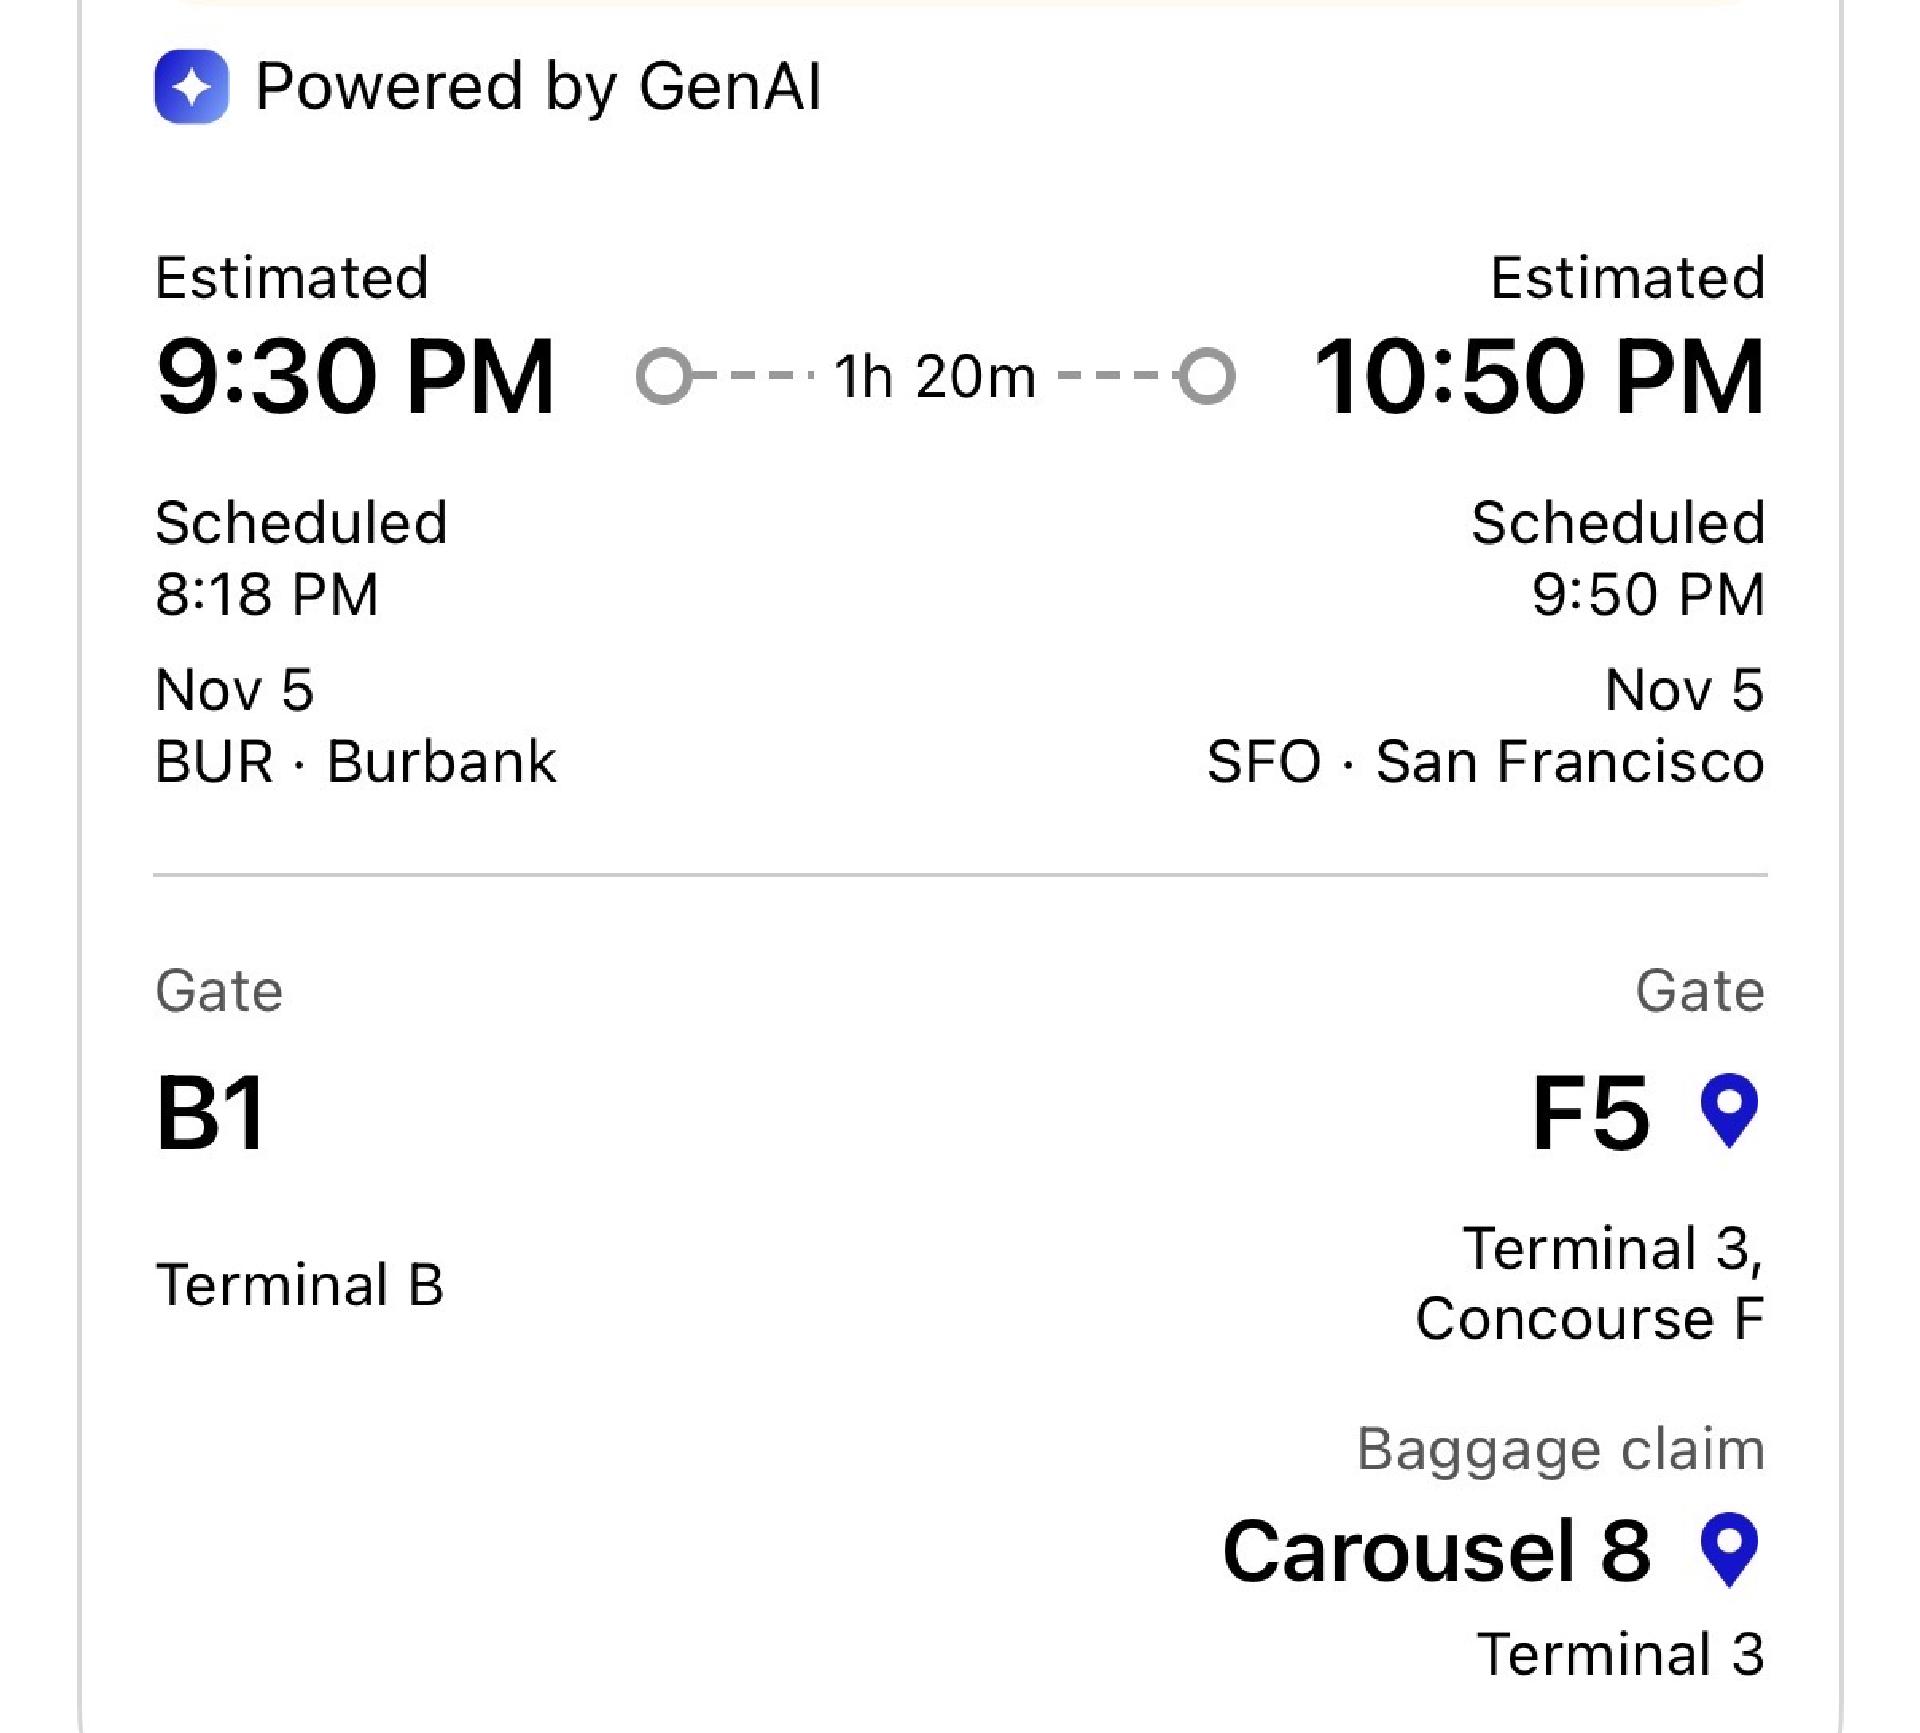This screenshot has height=1733, width=1920.
Task: Open map pin beside Carousel 8
Action: pyautogui.click(x=1729, y=1549)
